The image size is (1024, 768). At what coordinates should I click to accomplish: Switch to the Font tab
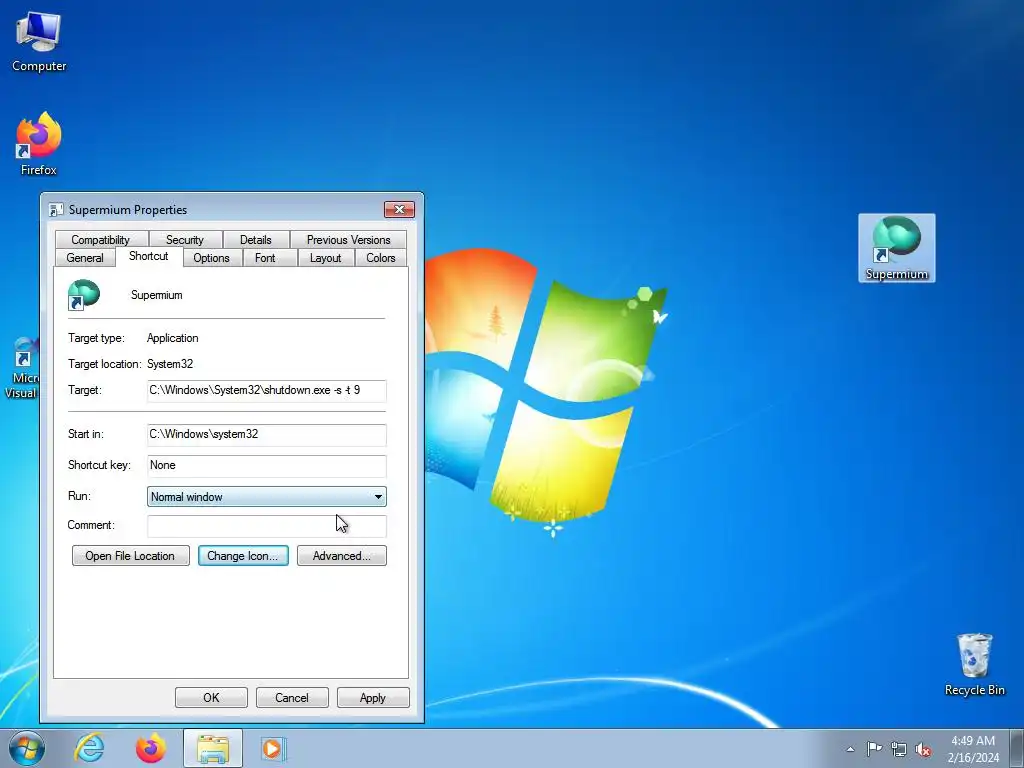coord(265,258)
